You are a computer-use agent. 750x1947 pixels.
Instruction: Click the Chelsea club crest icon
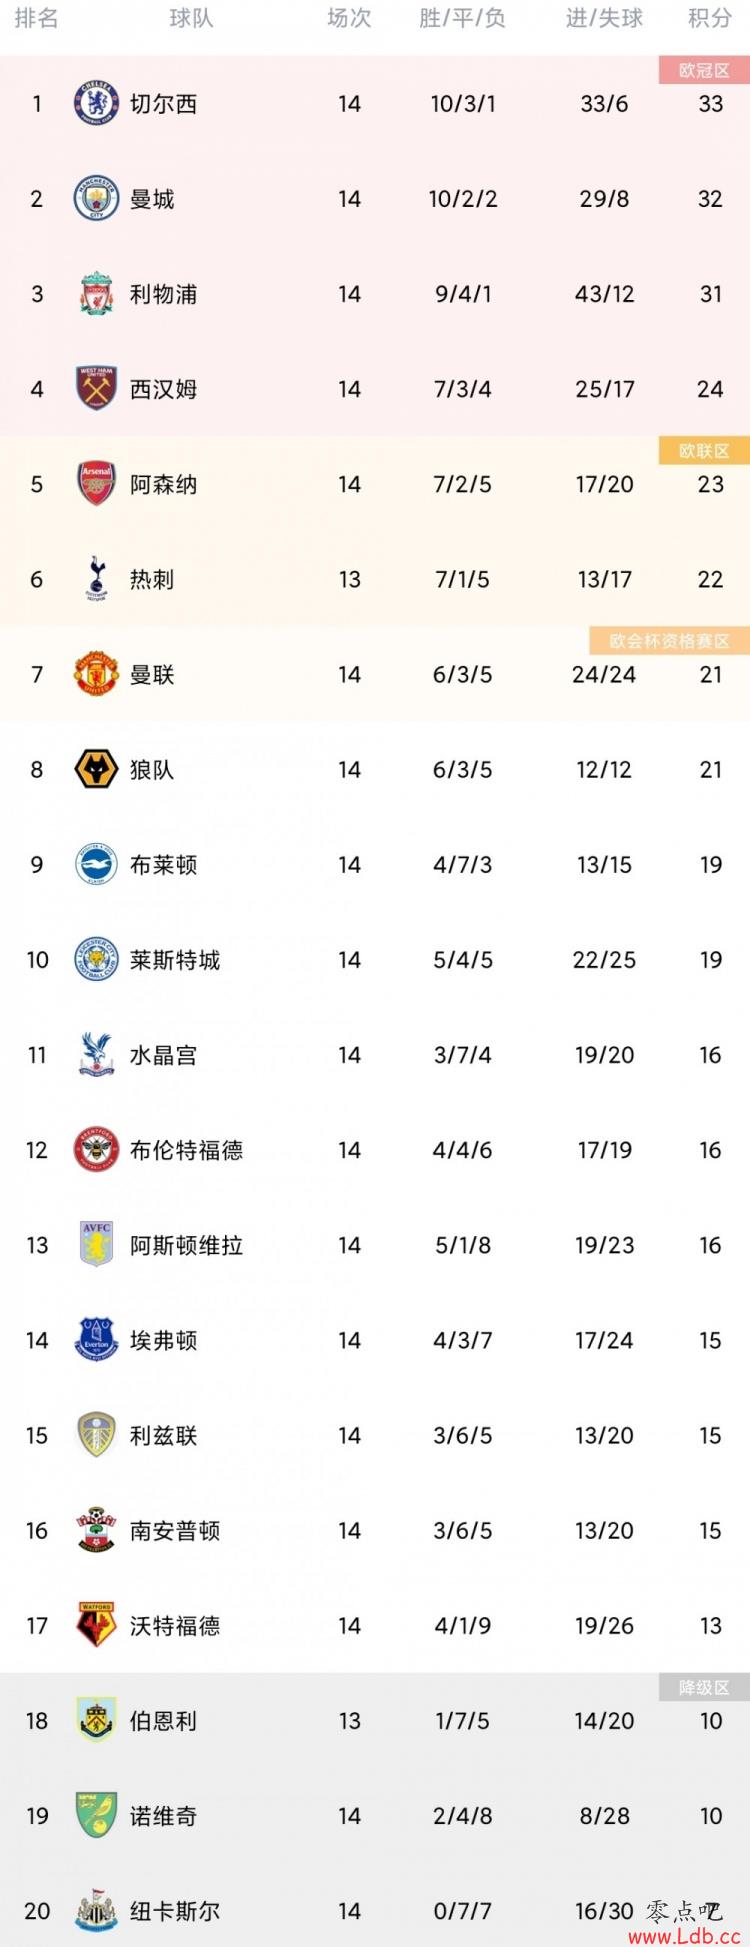pos(96,104)
